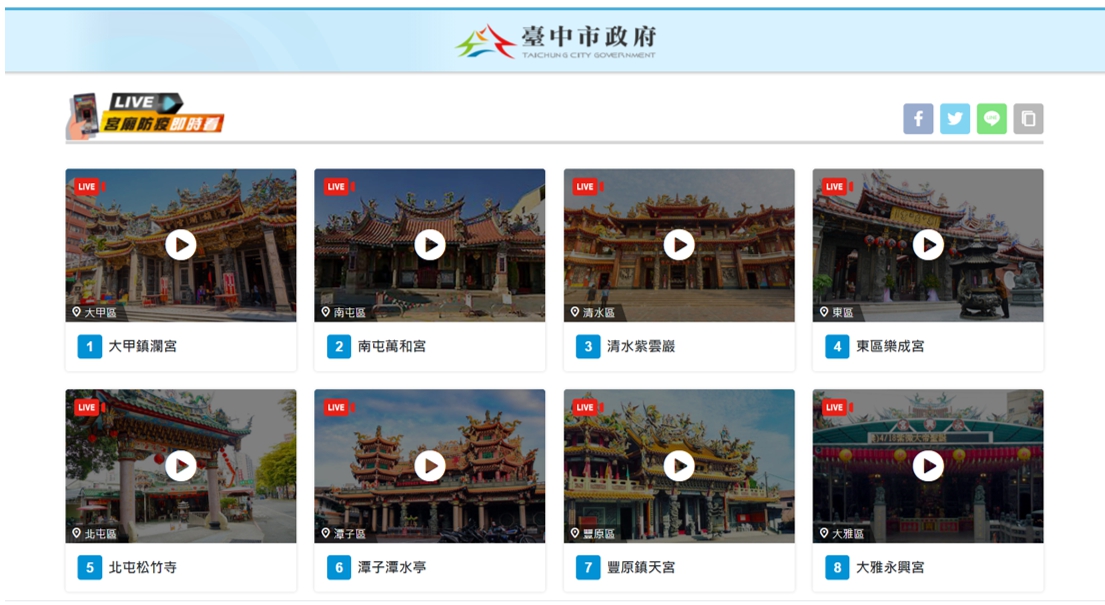The width and height of the screenshot is (1105, 605).
Task: Open the 東區樂成宮 title link
Action: 890,347
